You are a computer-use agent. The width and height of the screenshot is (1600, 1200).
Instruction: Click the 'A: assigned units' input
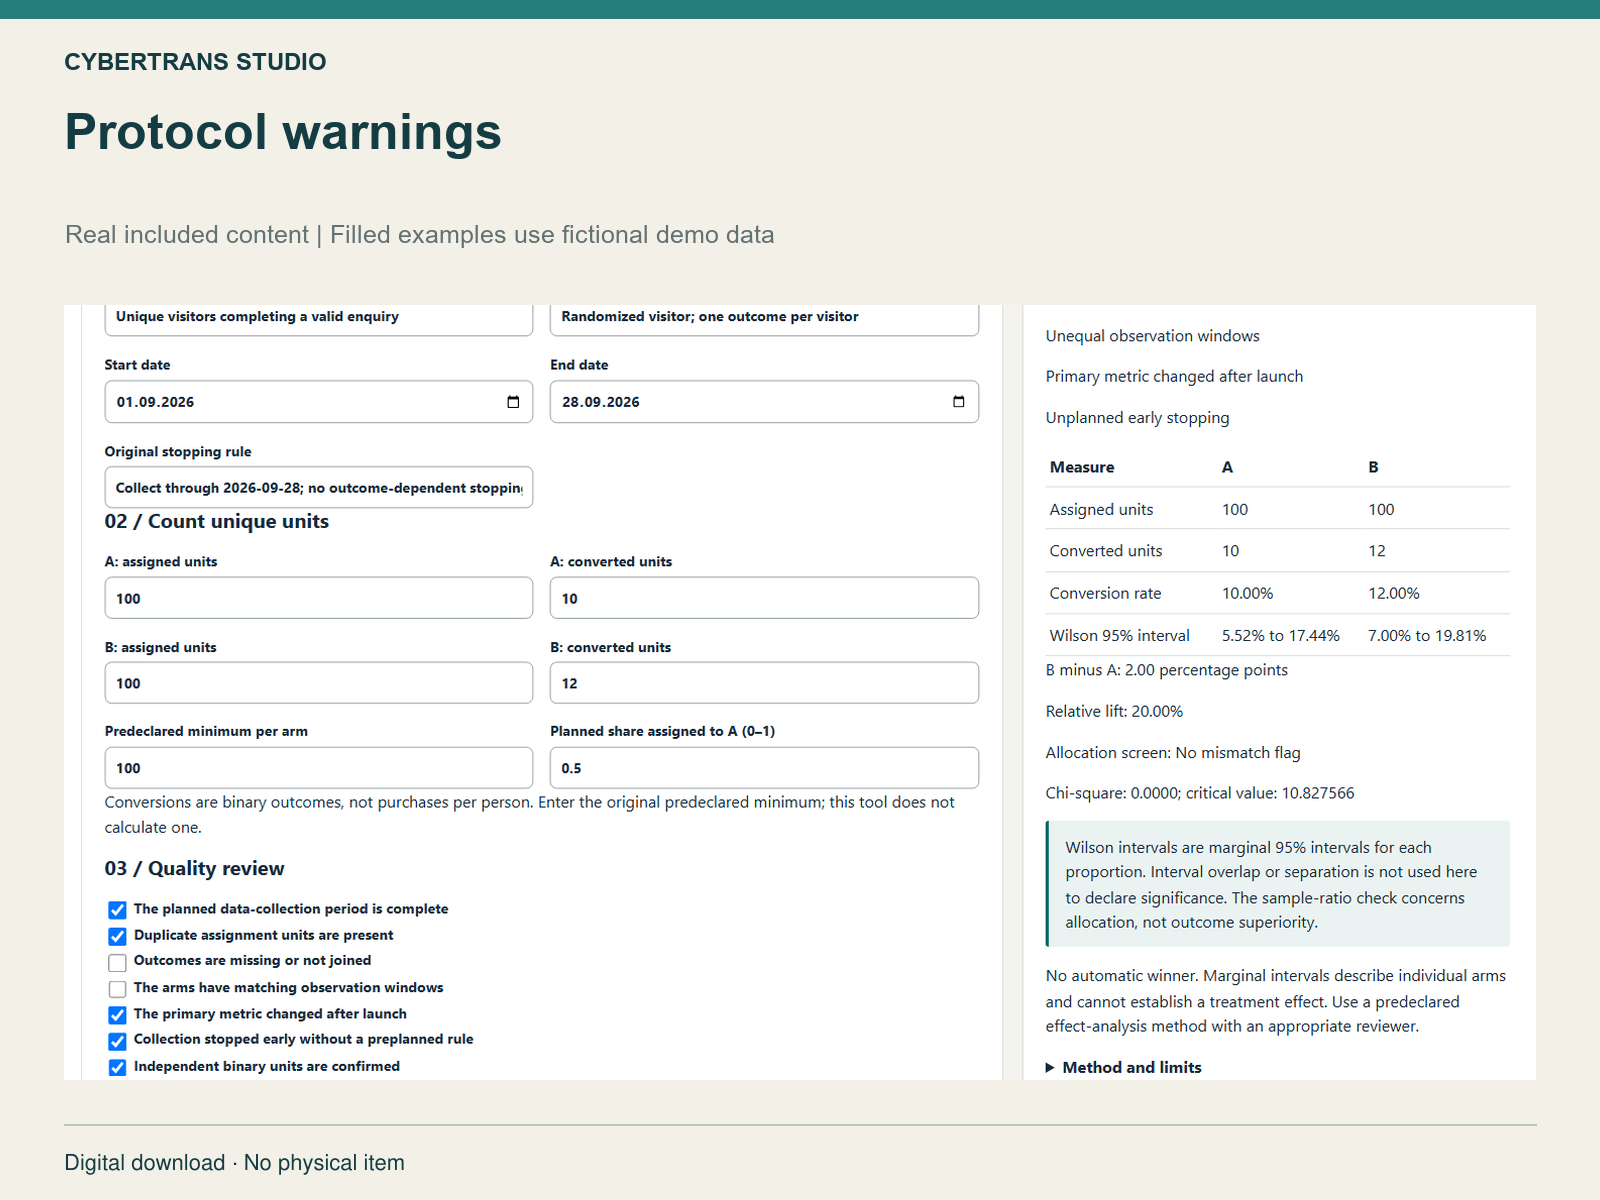(319, 598)
